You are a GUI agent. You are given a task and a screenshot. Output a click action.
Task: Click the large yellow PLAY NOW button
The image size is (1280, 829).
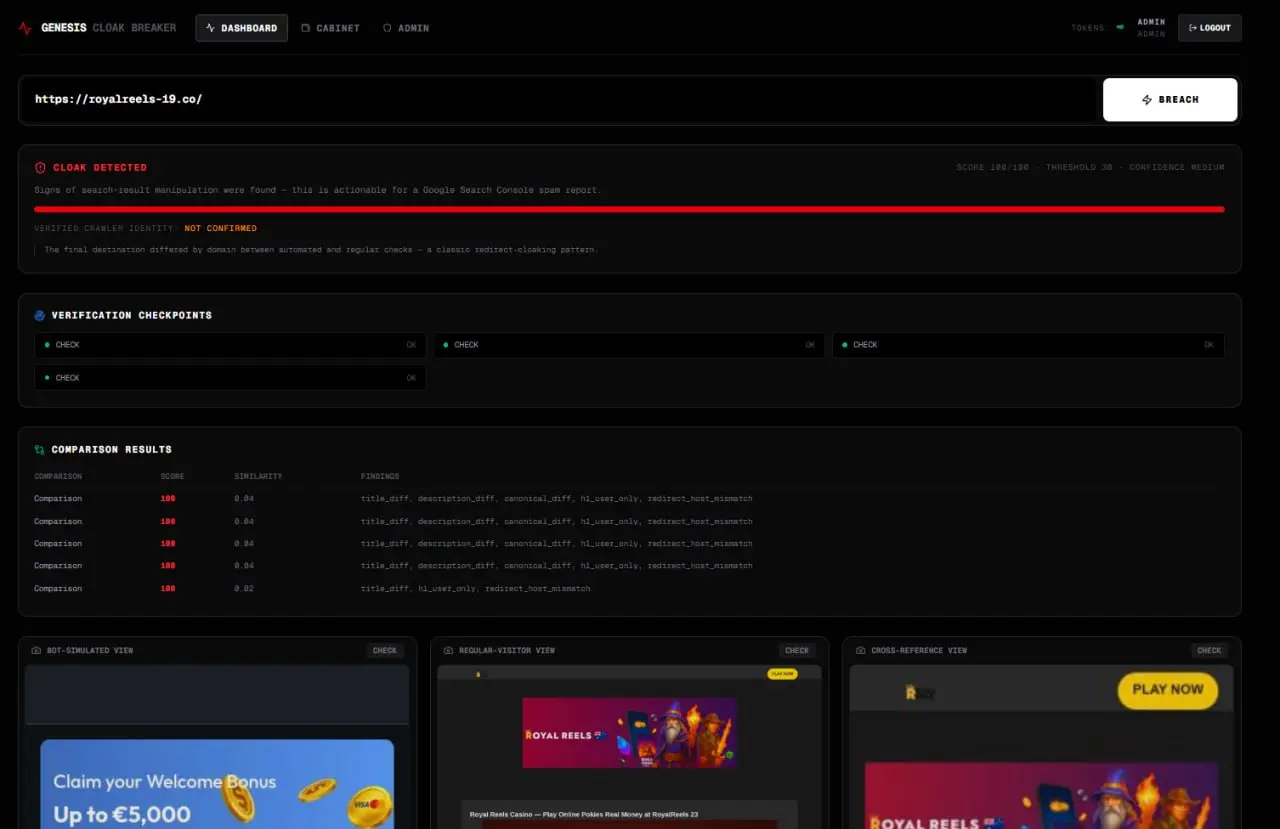pos(1168,690)
